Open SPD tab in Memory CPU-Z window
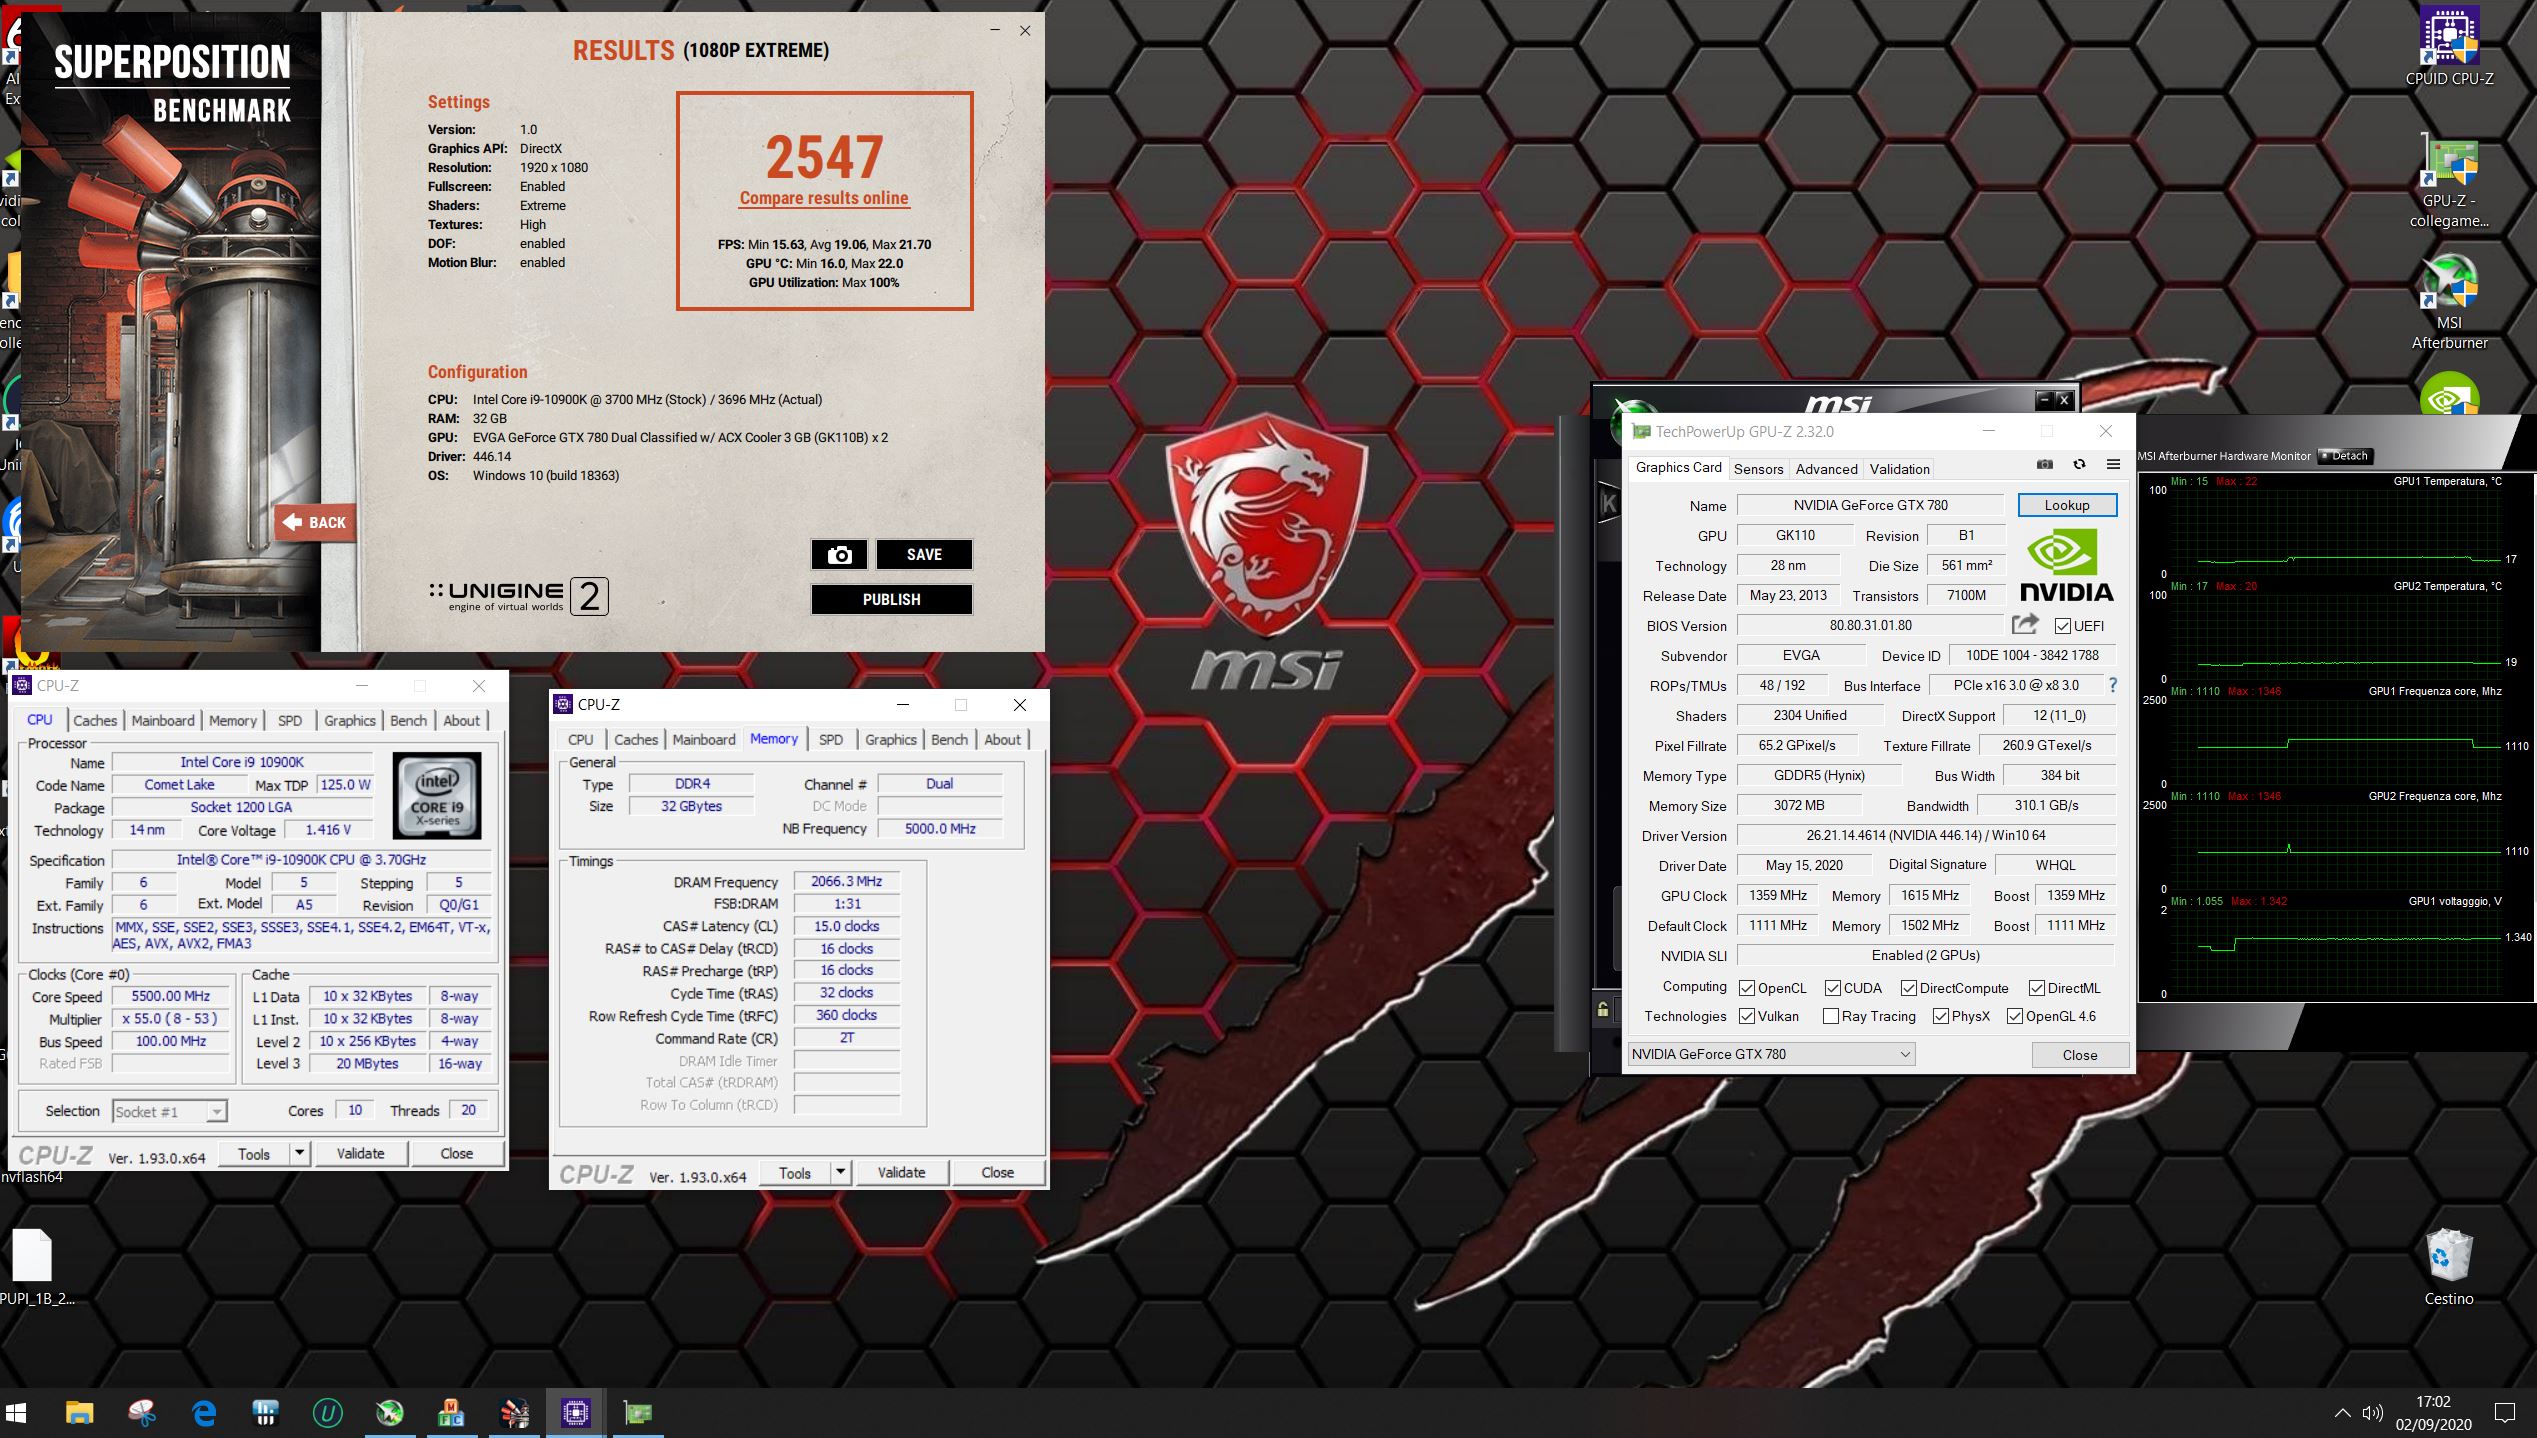Viewport: 2537px width, 1438px height. (x=830, y=739)
